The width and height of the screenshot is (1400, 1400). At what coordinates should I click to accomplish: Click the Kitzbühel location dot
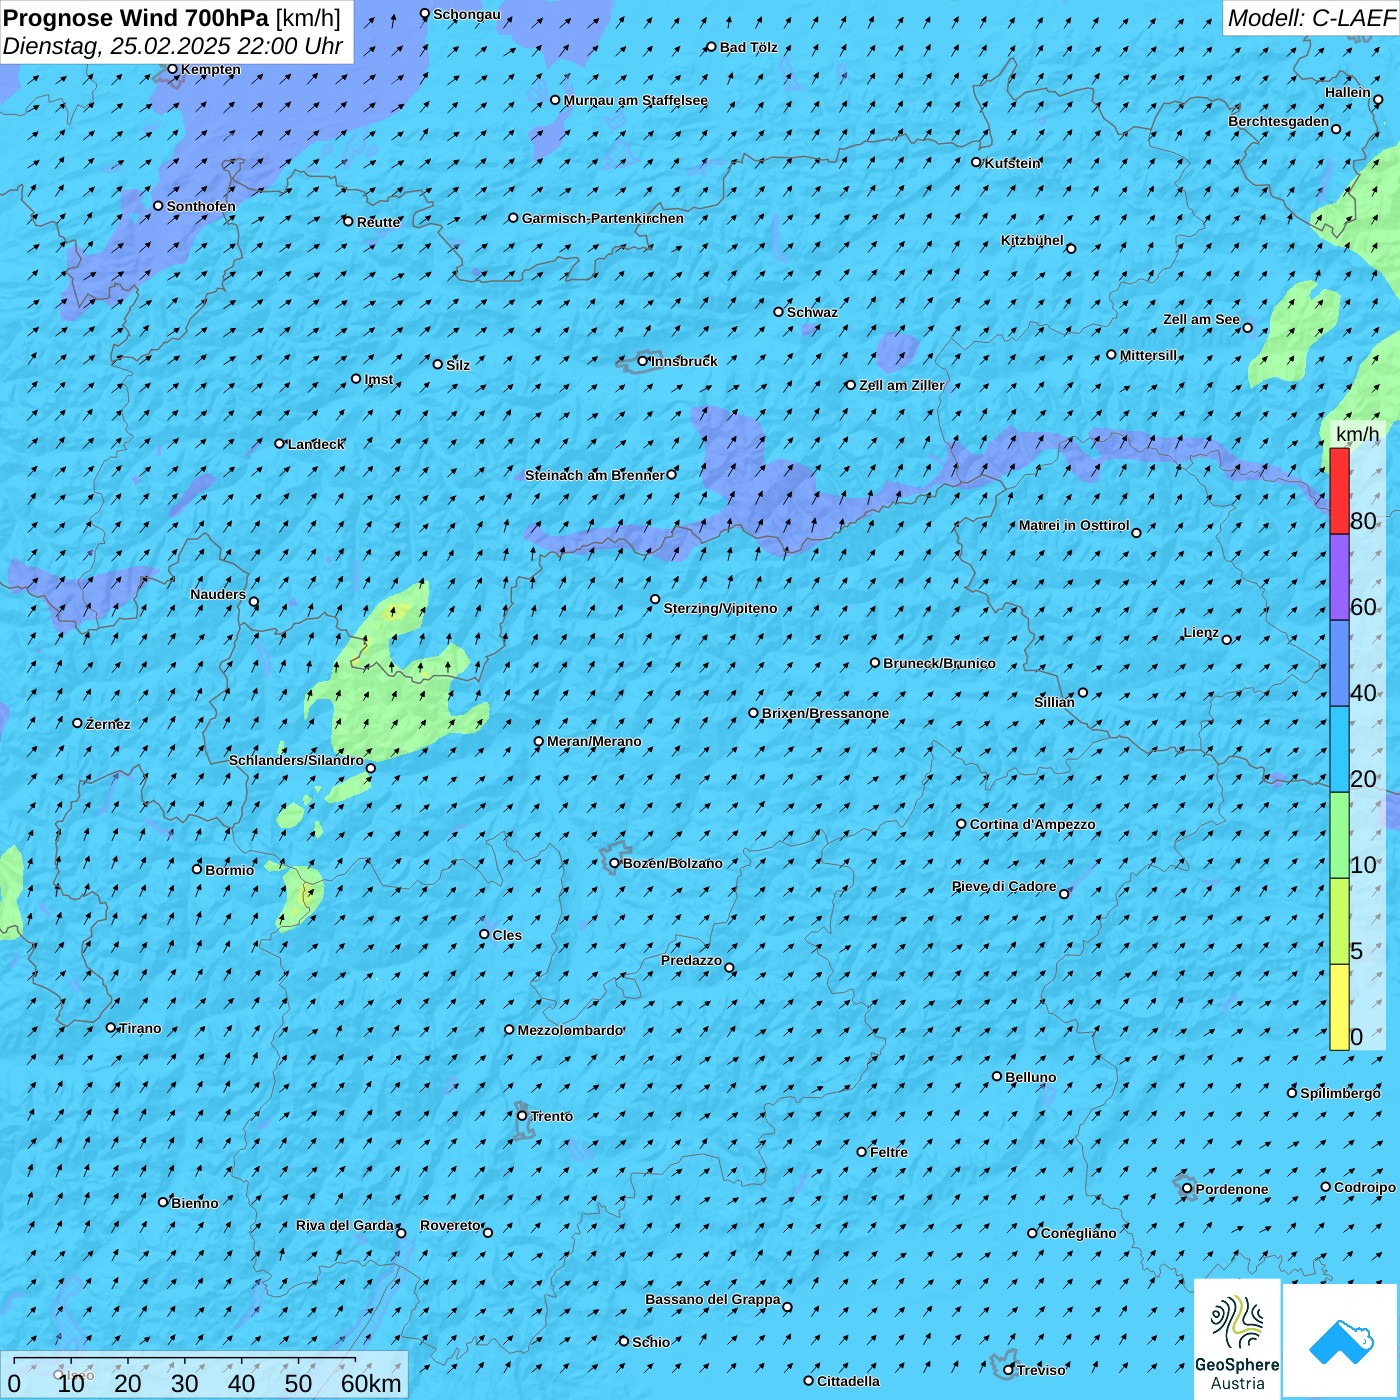1071,248
